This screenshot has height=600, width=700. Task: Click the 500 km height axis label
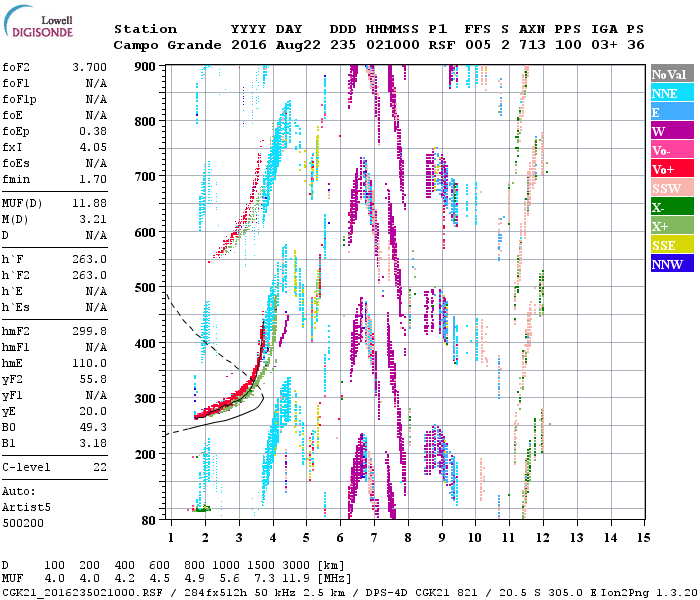145,288
